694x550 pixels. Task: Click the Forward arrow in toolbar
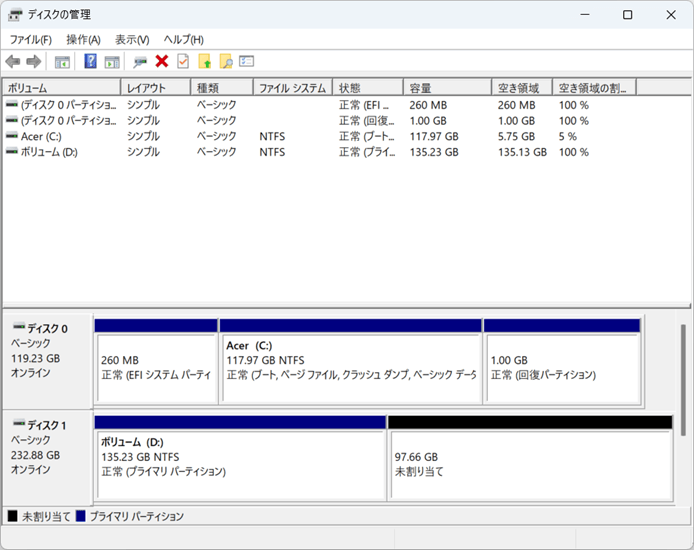[33, 62]
